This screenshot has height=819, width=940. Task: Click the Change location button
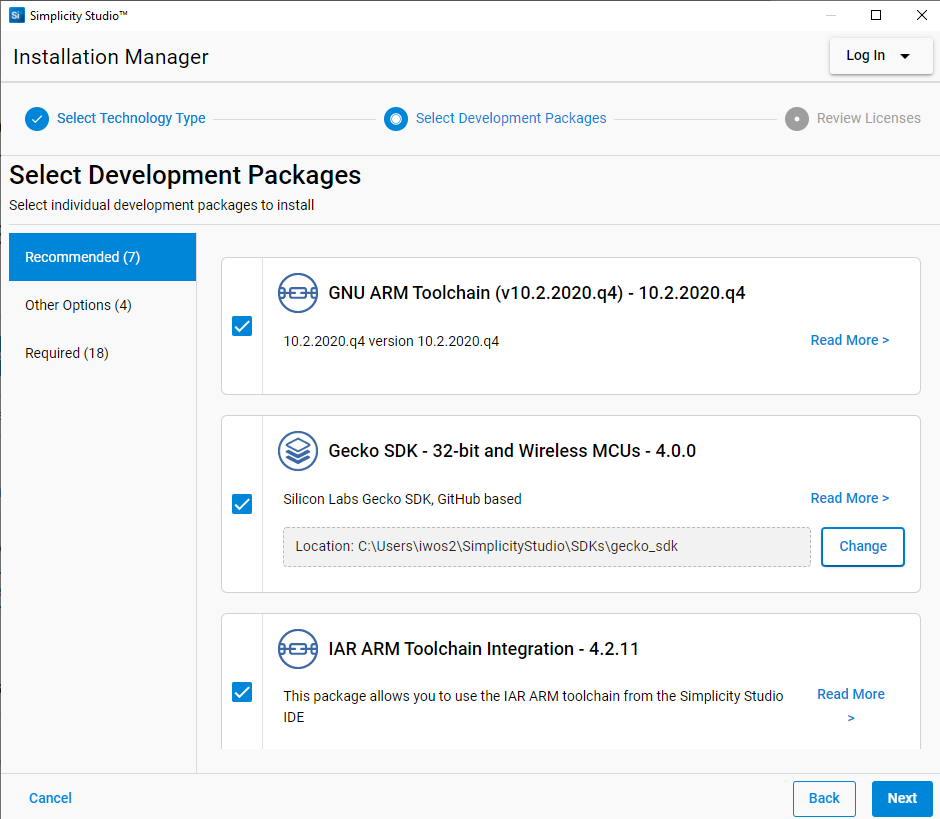click(862, 547)
